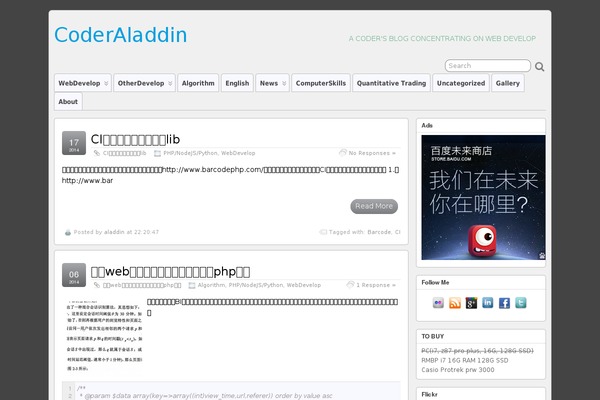
Task: Open the Flickr social icon
Action: [x=438, y=303]
